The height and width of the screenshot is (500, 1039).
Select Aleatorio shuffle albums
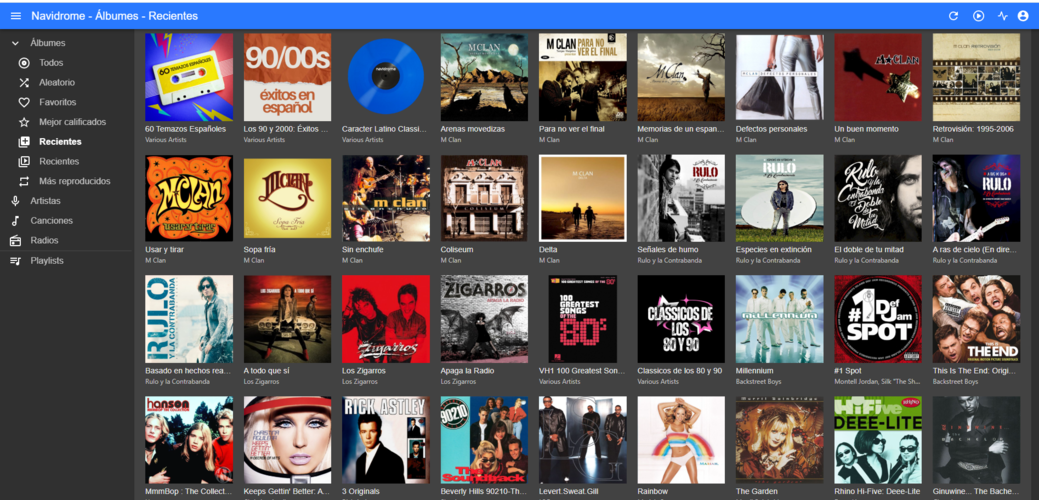(57, 83)
